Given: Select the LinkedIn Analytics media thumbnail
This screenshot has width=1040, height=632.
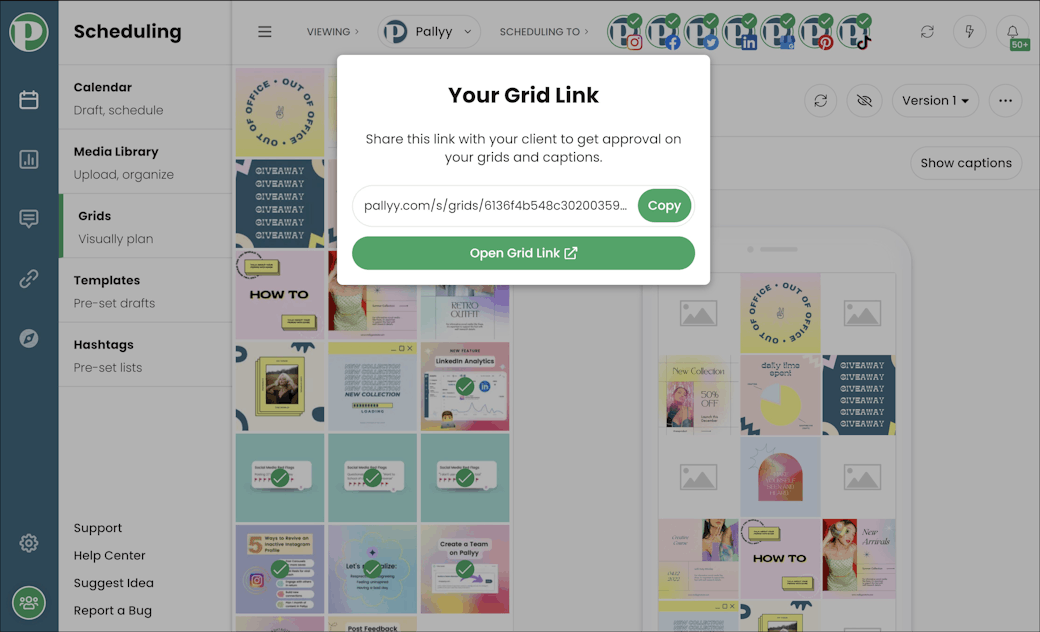Looking at the screenshot, I should 465,387.
